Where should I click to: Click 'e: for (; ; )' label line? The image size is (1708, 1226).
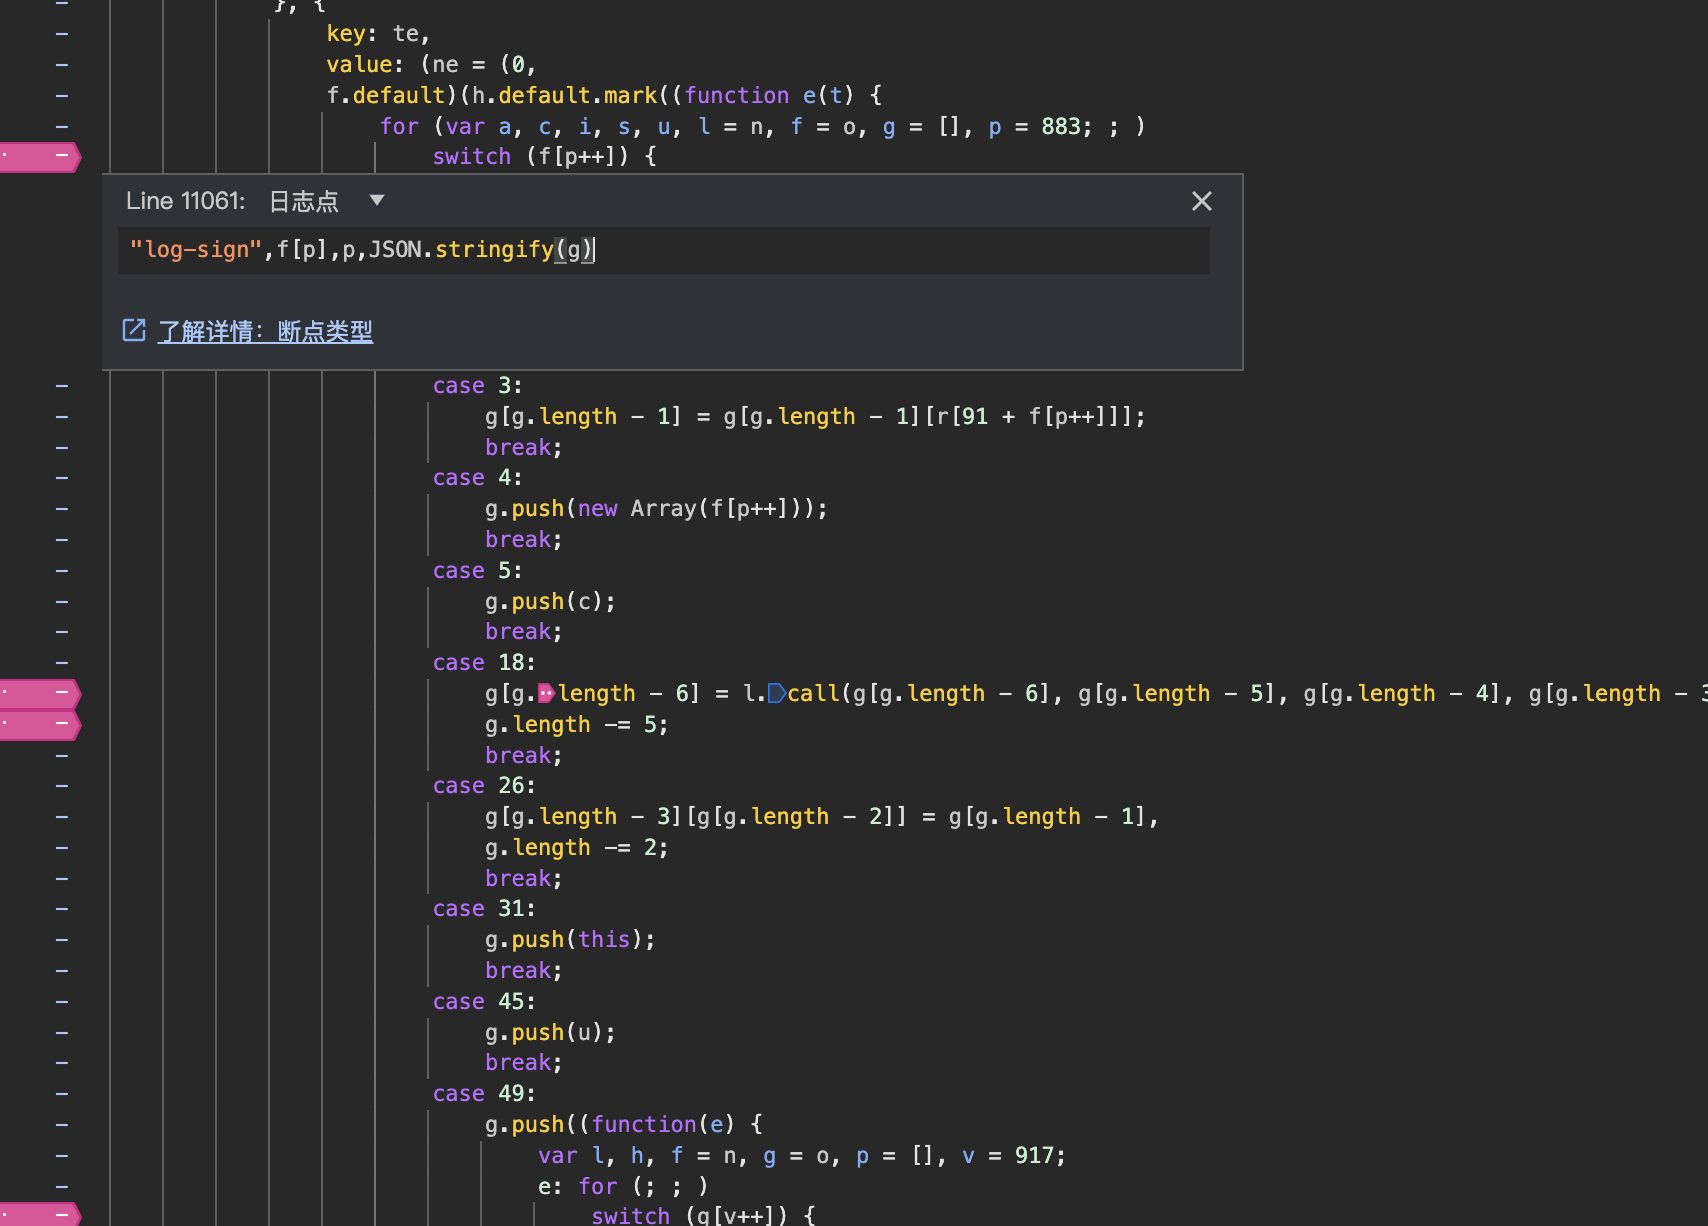pos(623,1187)
